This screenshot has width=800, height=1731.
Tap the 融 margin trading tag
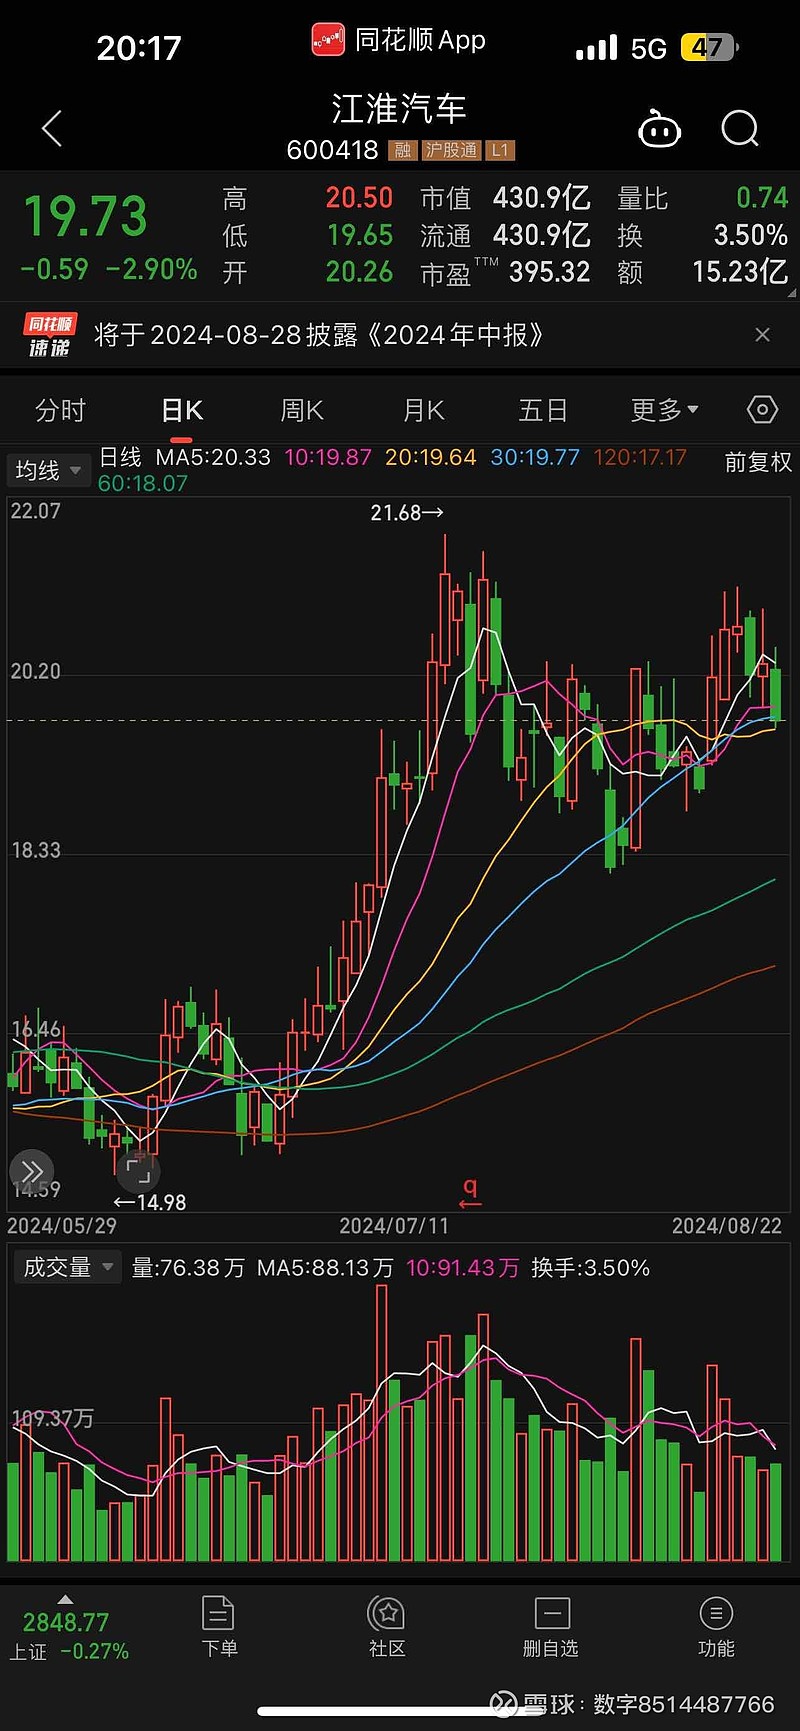tap(403, 151)
